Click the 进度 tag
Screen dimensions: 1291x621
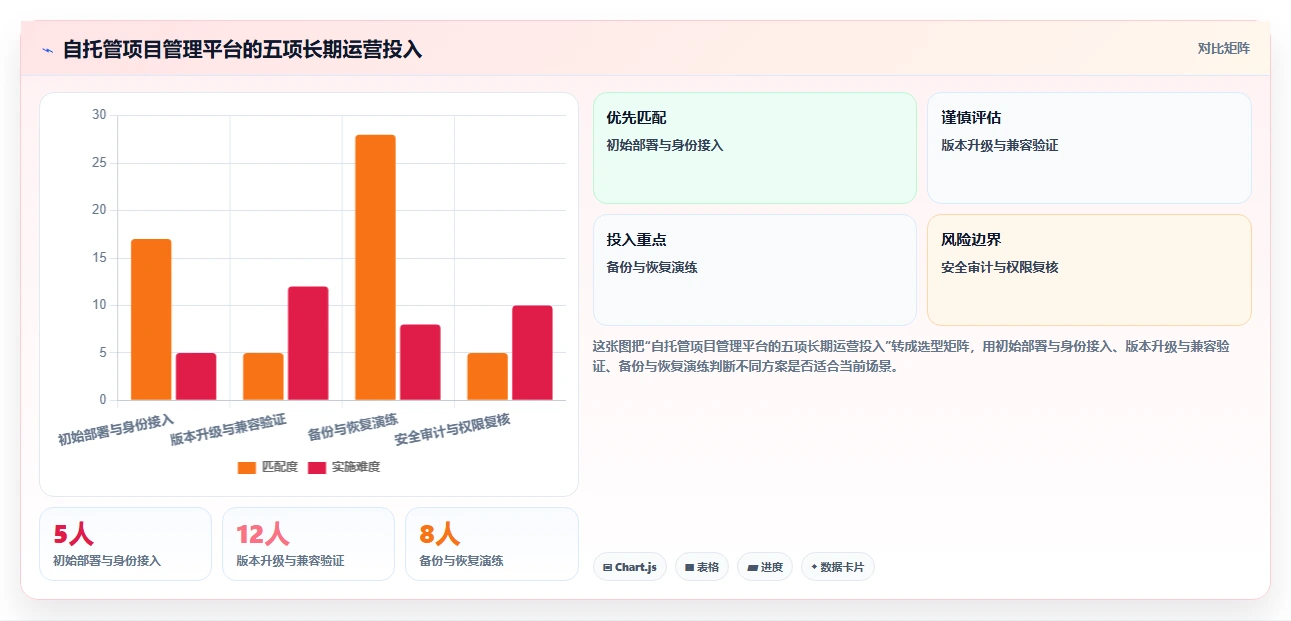[x=765, y=567]
